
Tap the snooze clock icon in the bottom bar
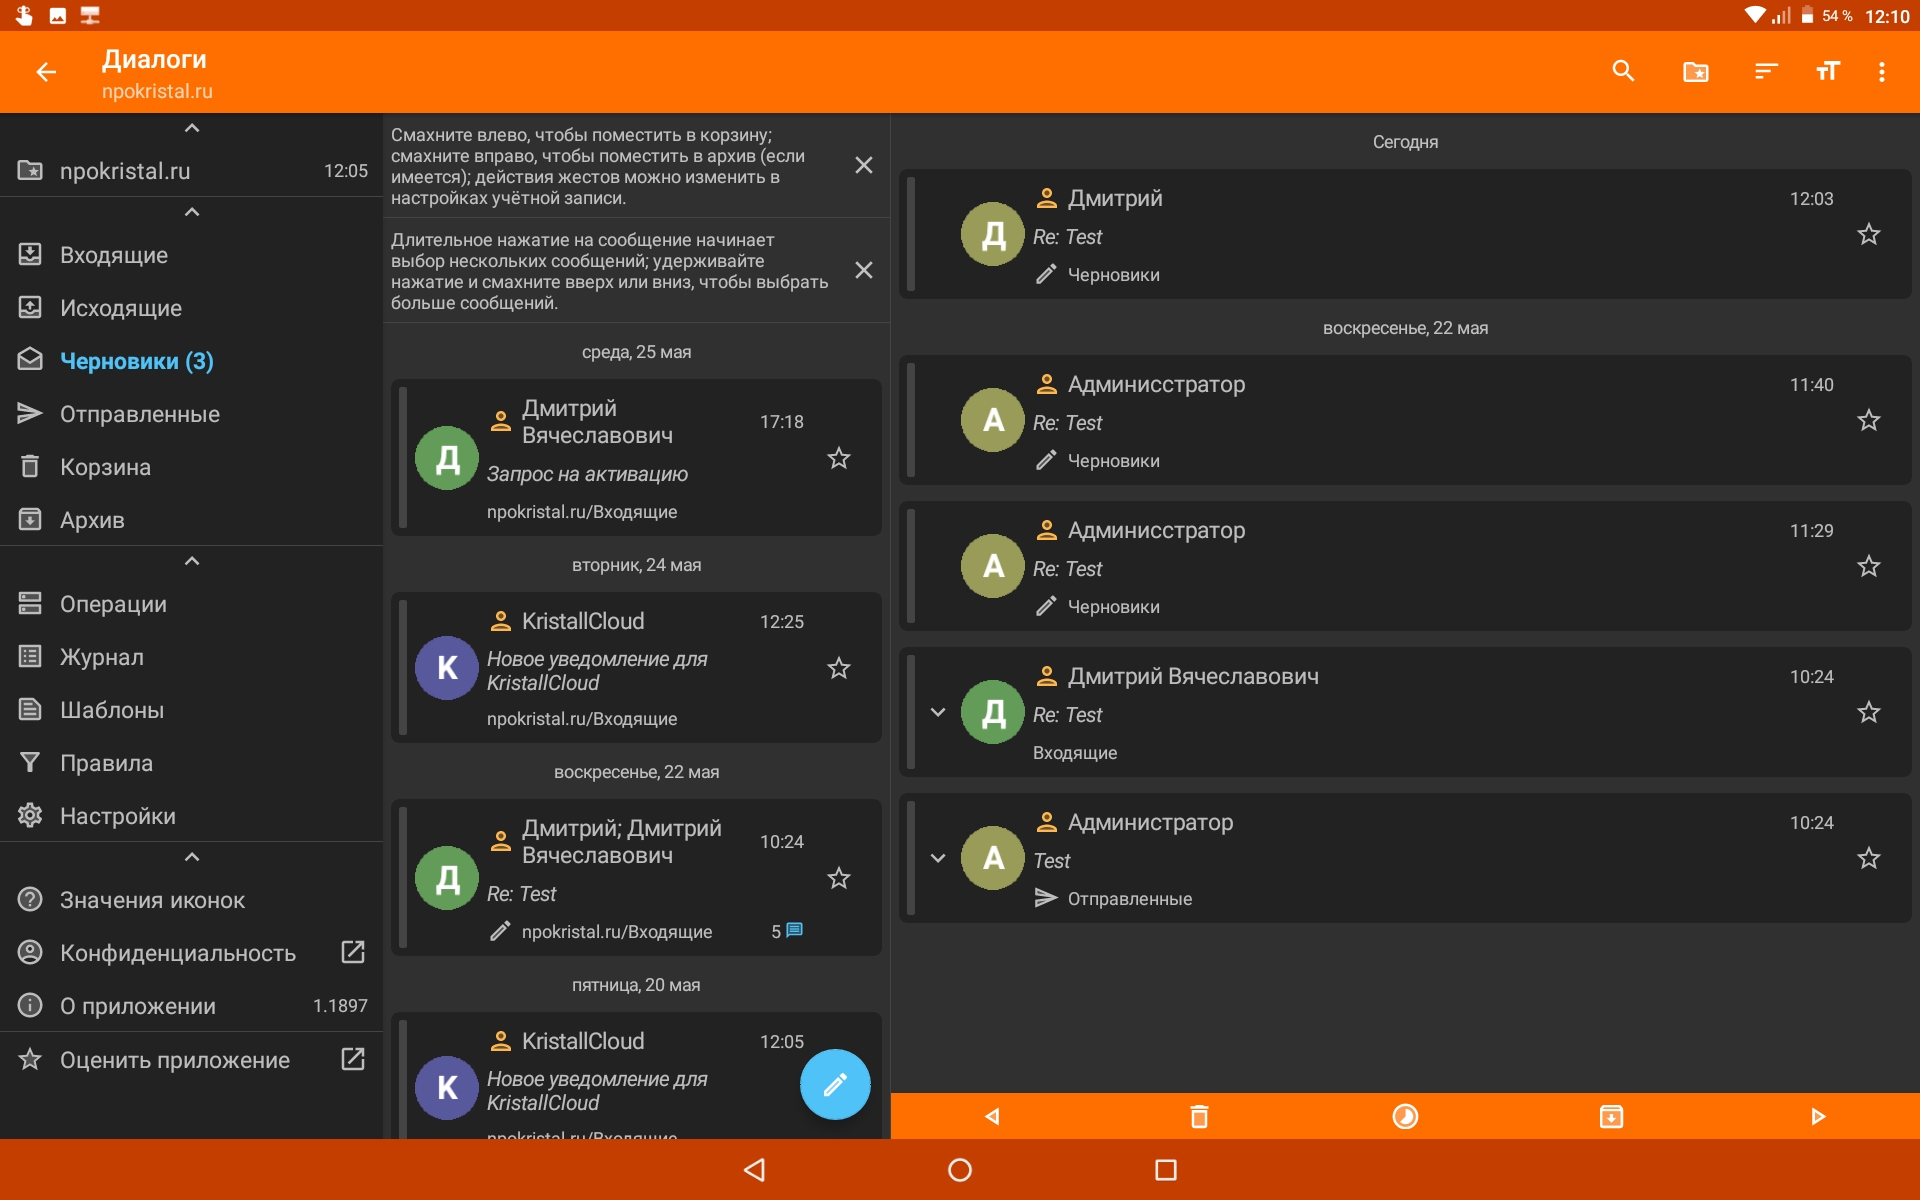[x=1405, y=1116]
